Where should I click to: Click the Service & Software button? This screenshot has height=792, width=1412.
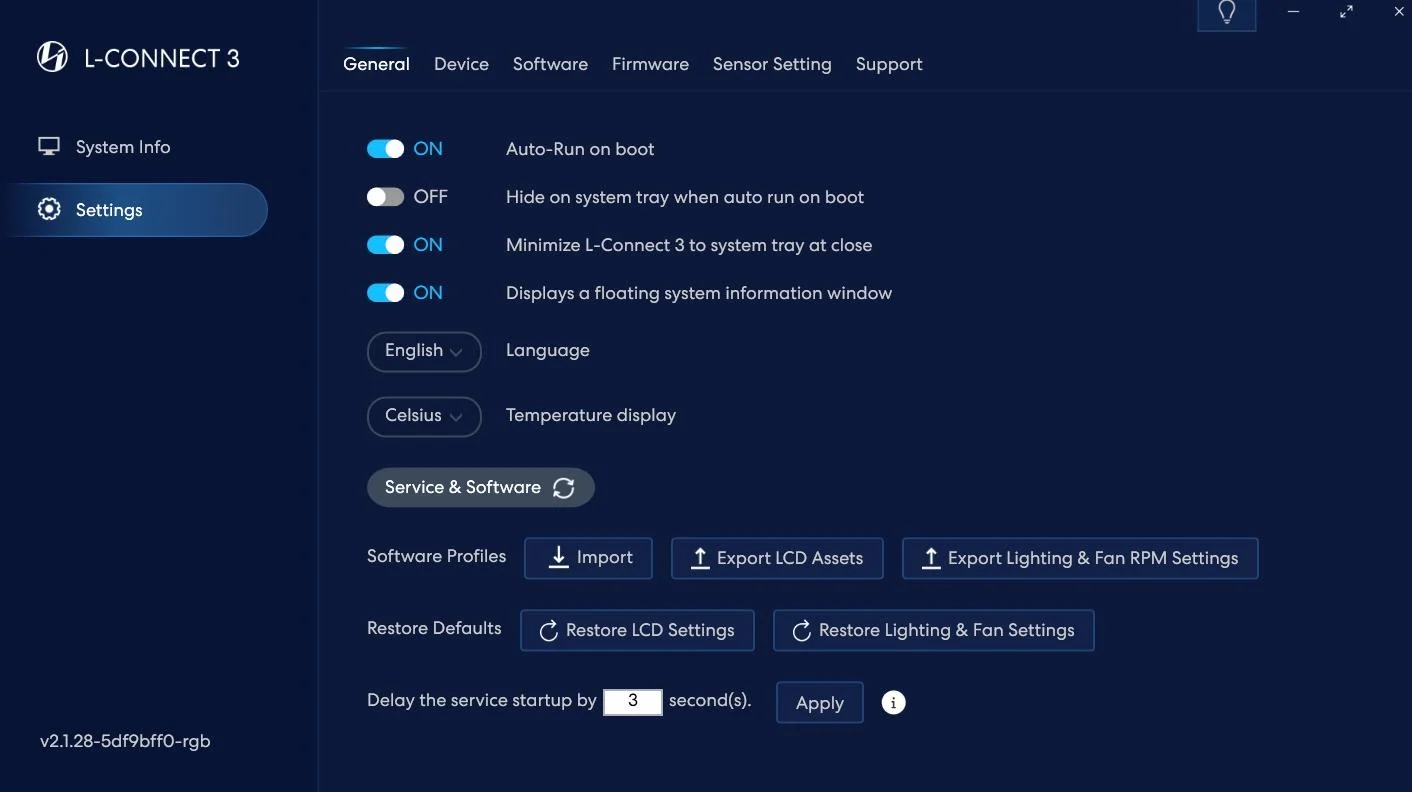[x=481, y=487]
